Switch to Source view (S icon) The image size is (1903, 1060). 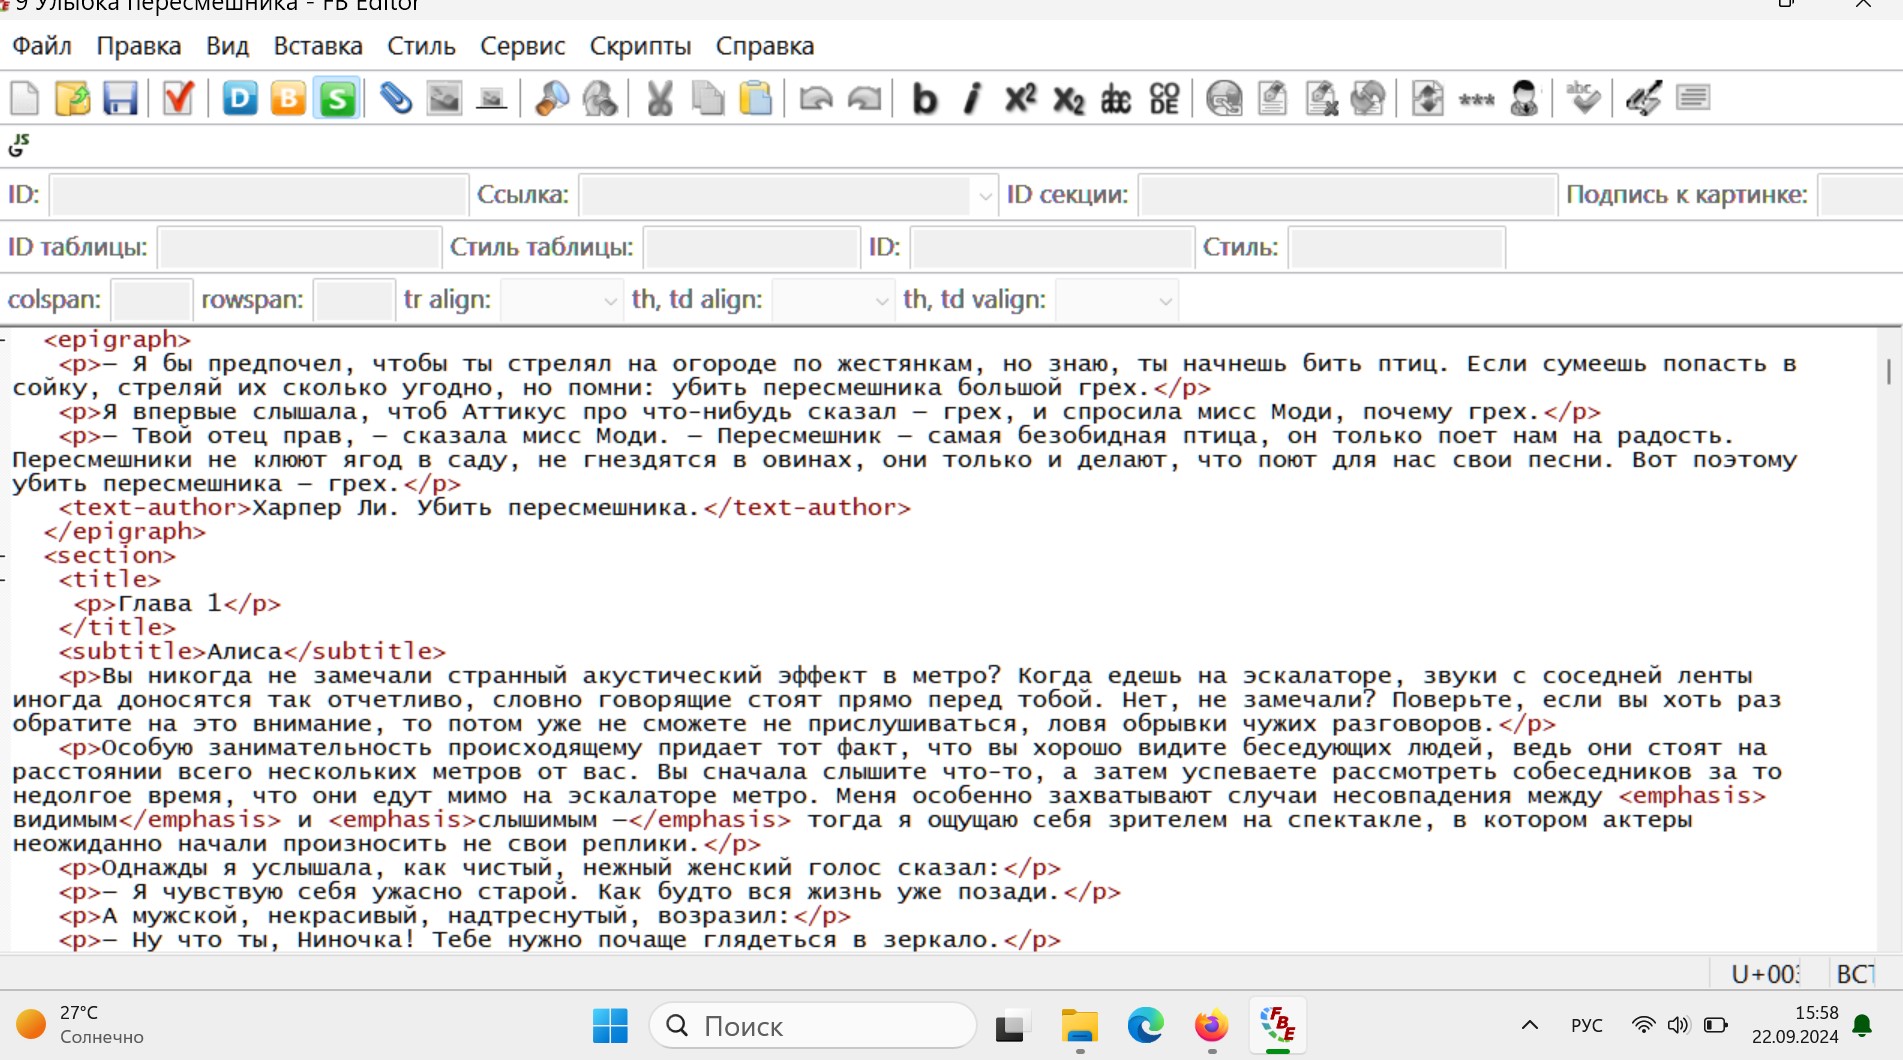337,98
